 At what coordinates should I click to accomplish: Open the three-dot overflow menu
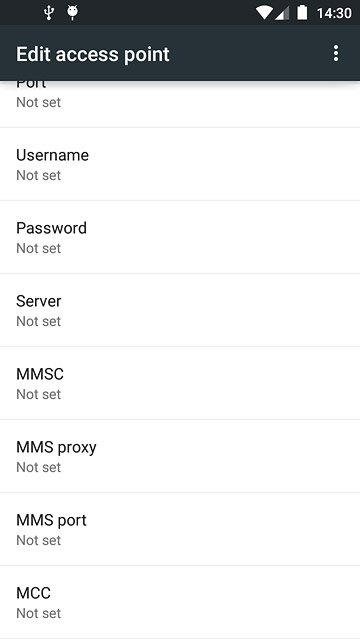coord(336,53)
